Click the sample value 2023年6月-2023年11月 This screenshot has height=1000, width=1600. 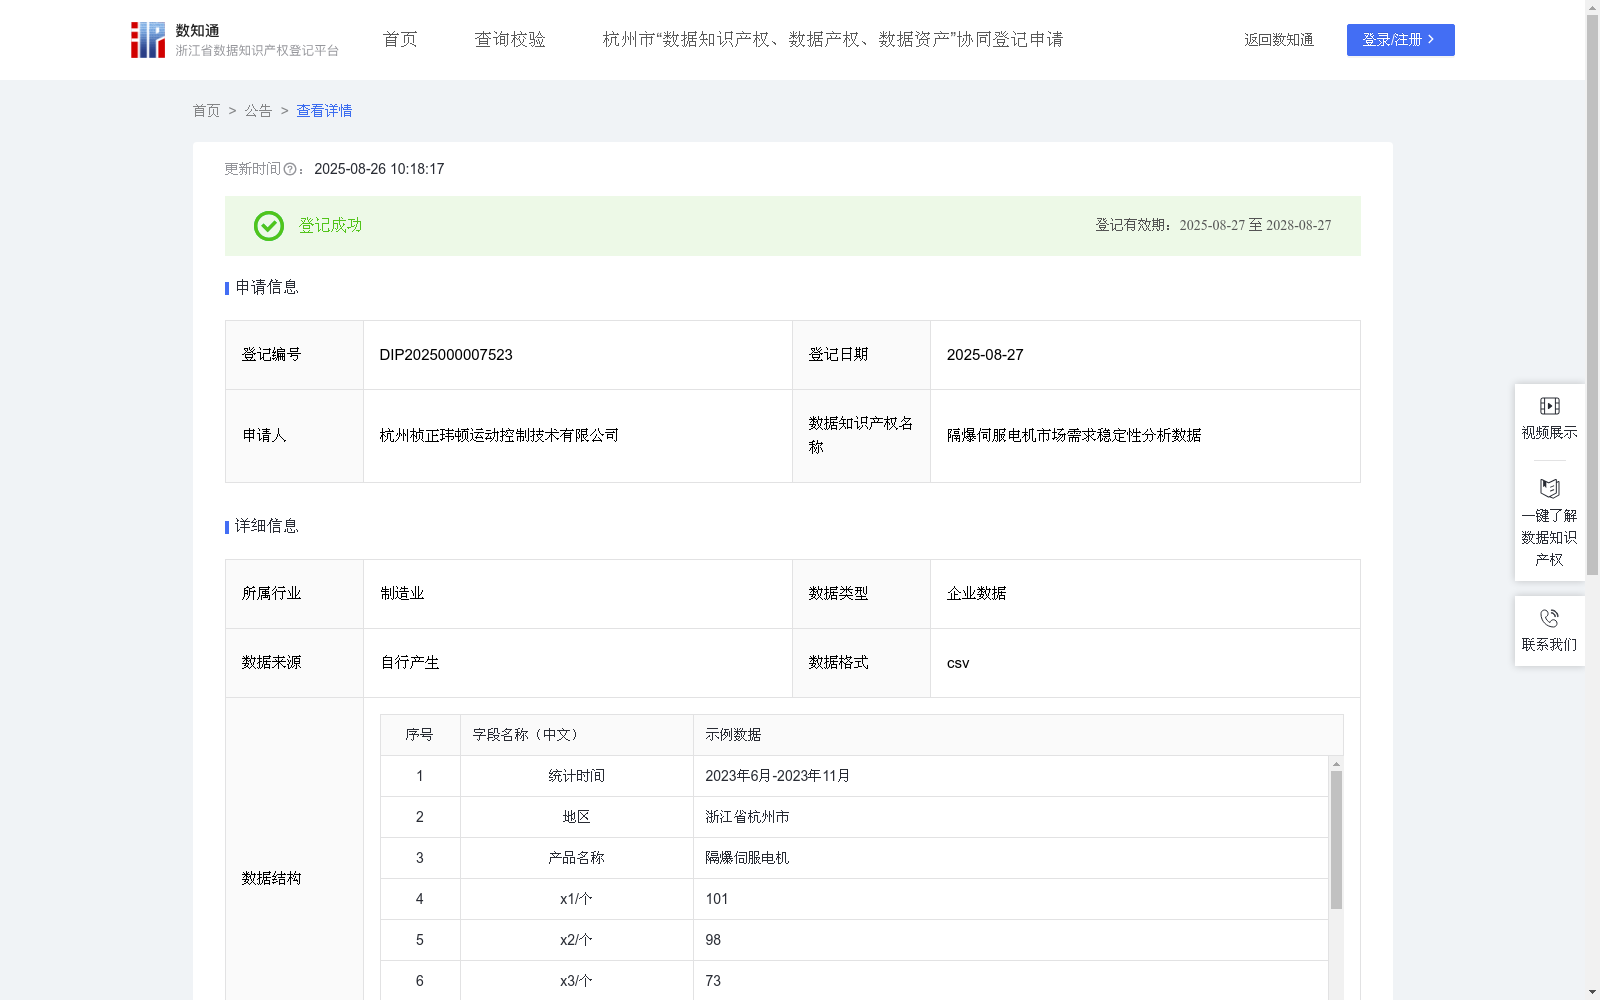(x=777, y=776)
